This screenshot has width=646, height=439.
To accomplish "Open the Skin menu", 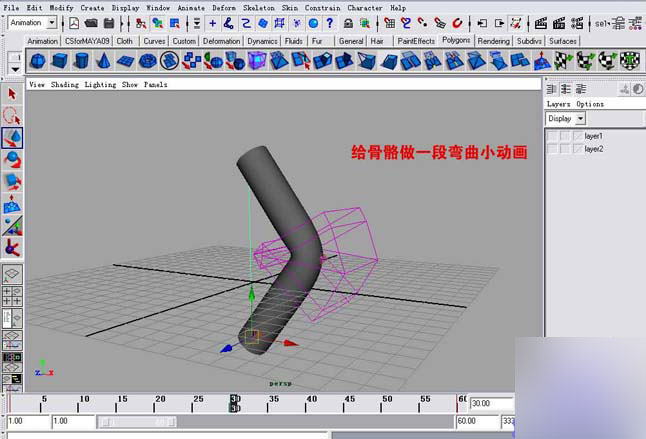I will pos(290,7).
